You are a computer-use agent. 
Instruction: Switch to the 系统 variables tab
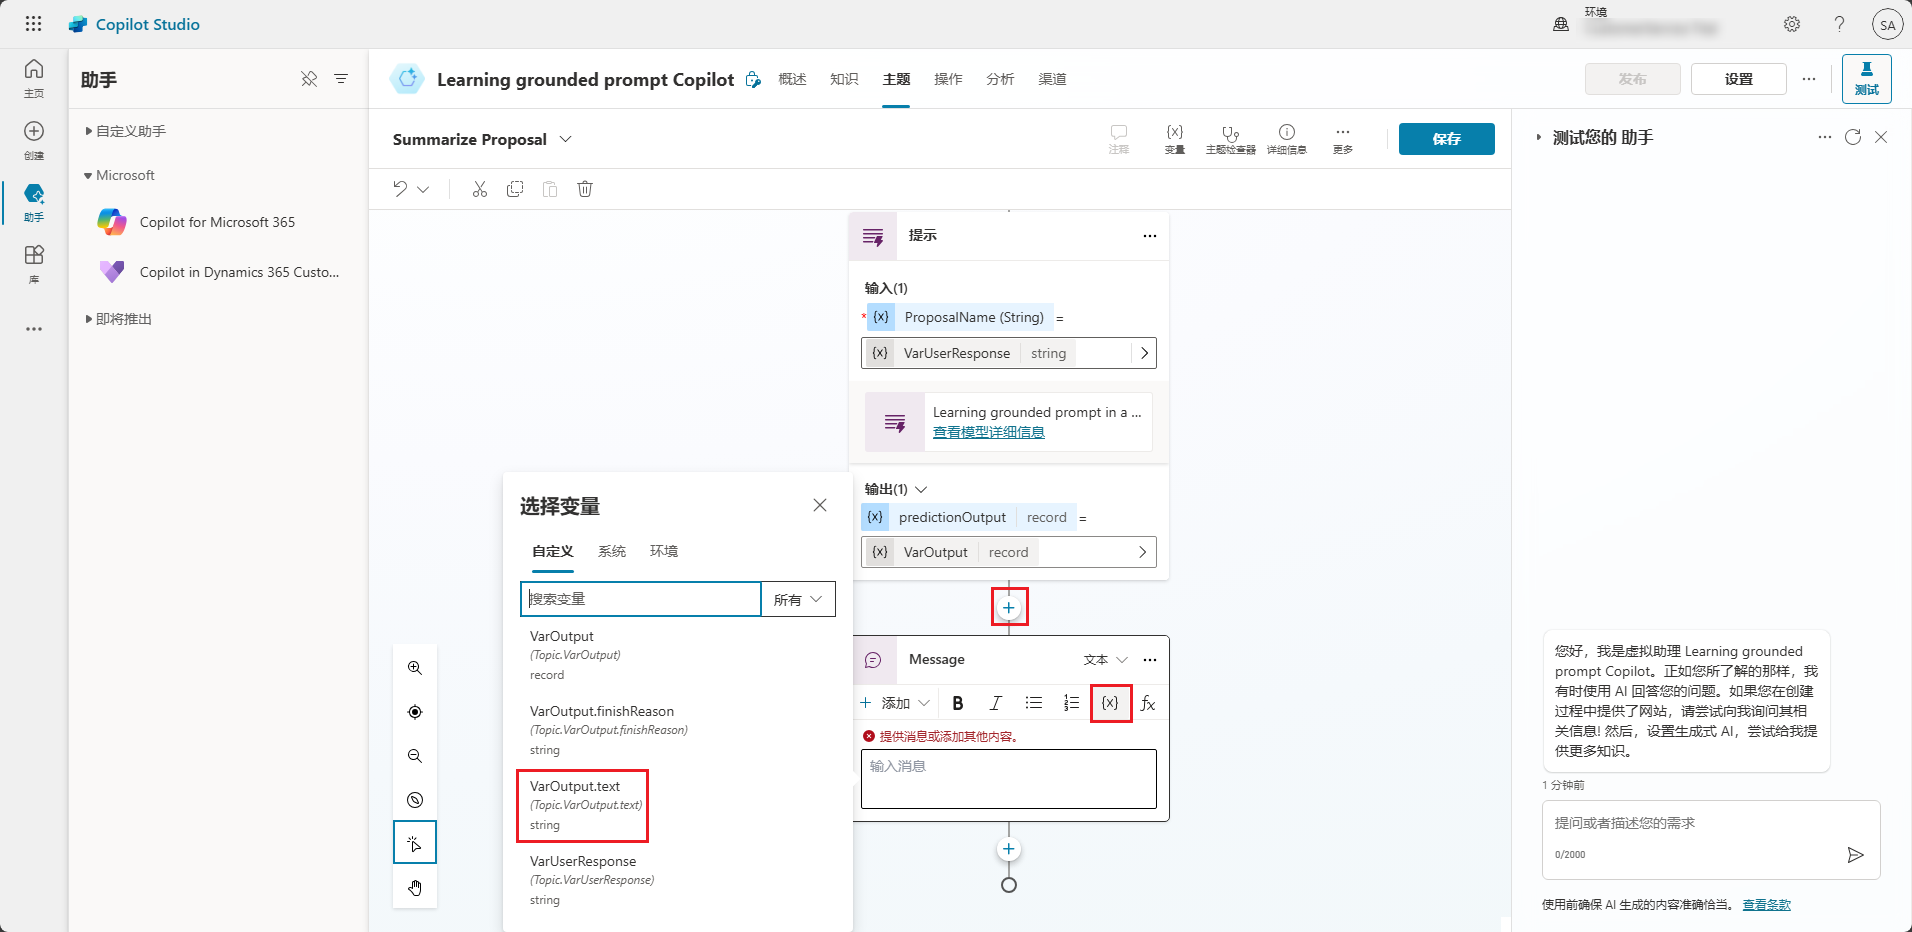pyautogui.click(x=612, y=551)
